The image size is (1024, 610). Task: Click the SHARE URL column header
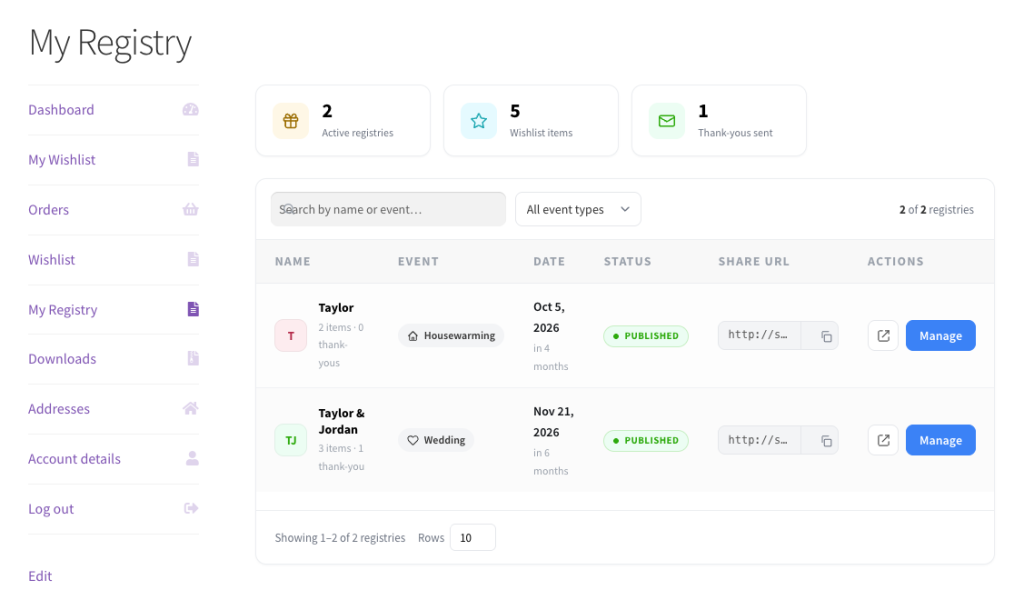pyautogui.click(x=754, y=261)
